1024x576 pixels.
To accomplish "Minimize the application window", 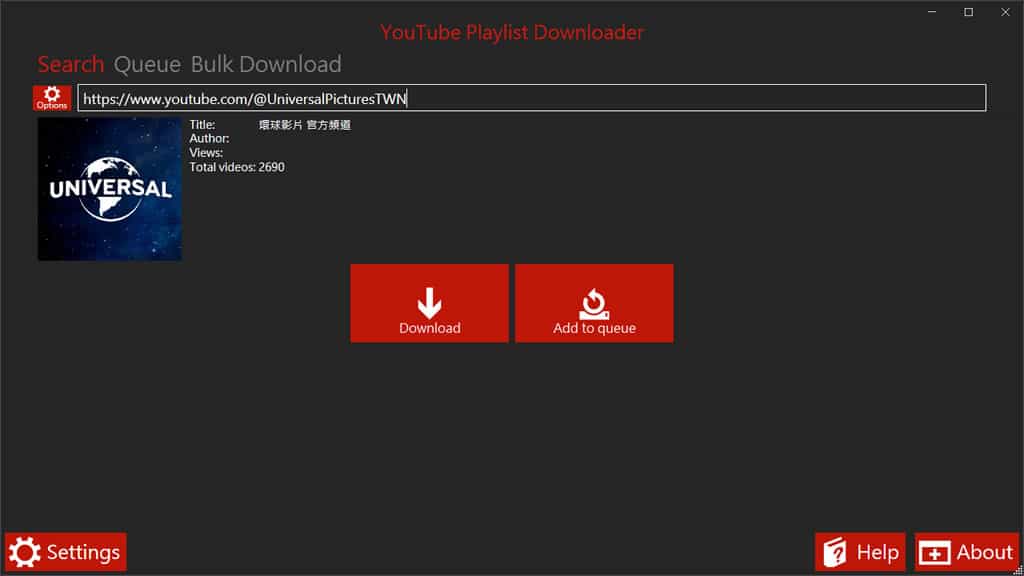I will [932, 12].
